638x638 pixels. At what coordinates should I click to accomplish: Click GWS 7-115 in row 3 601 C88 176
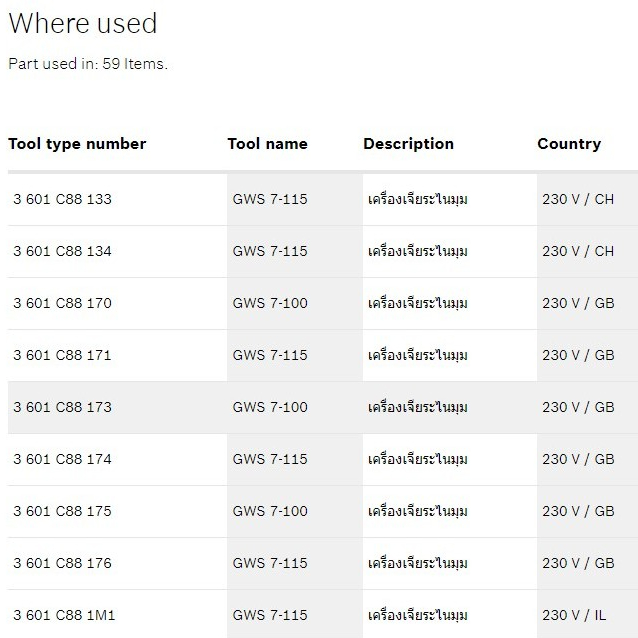(270, 563)
